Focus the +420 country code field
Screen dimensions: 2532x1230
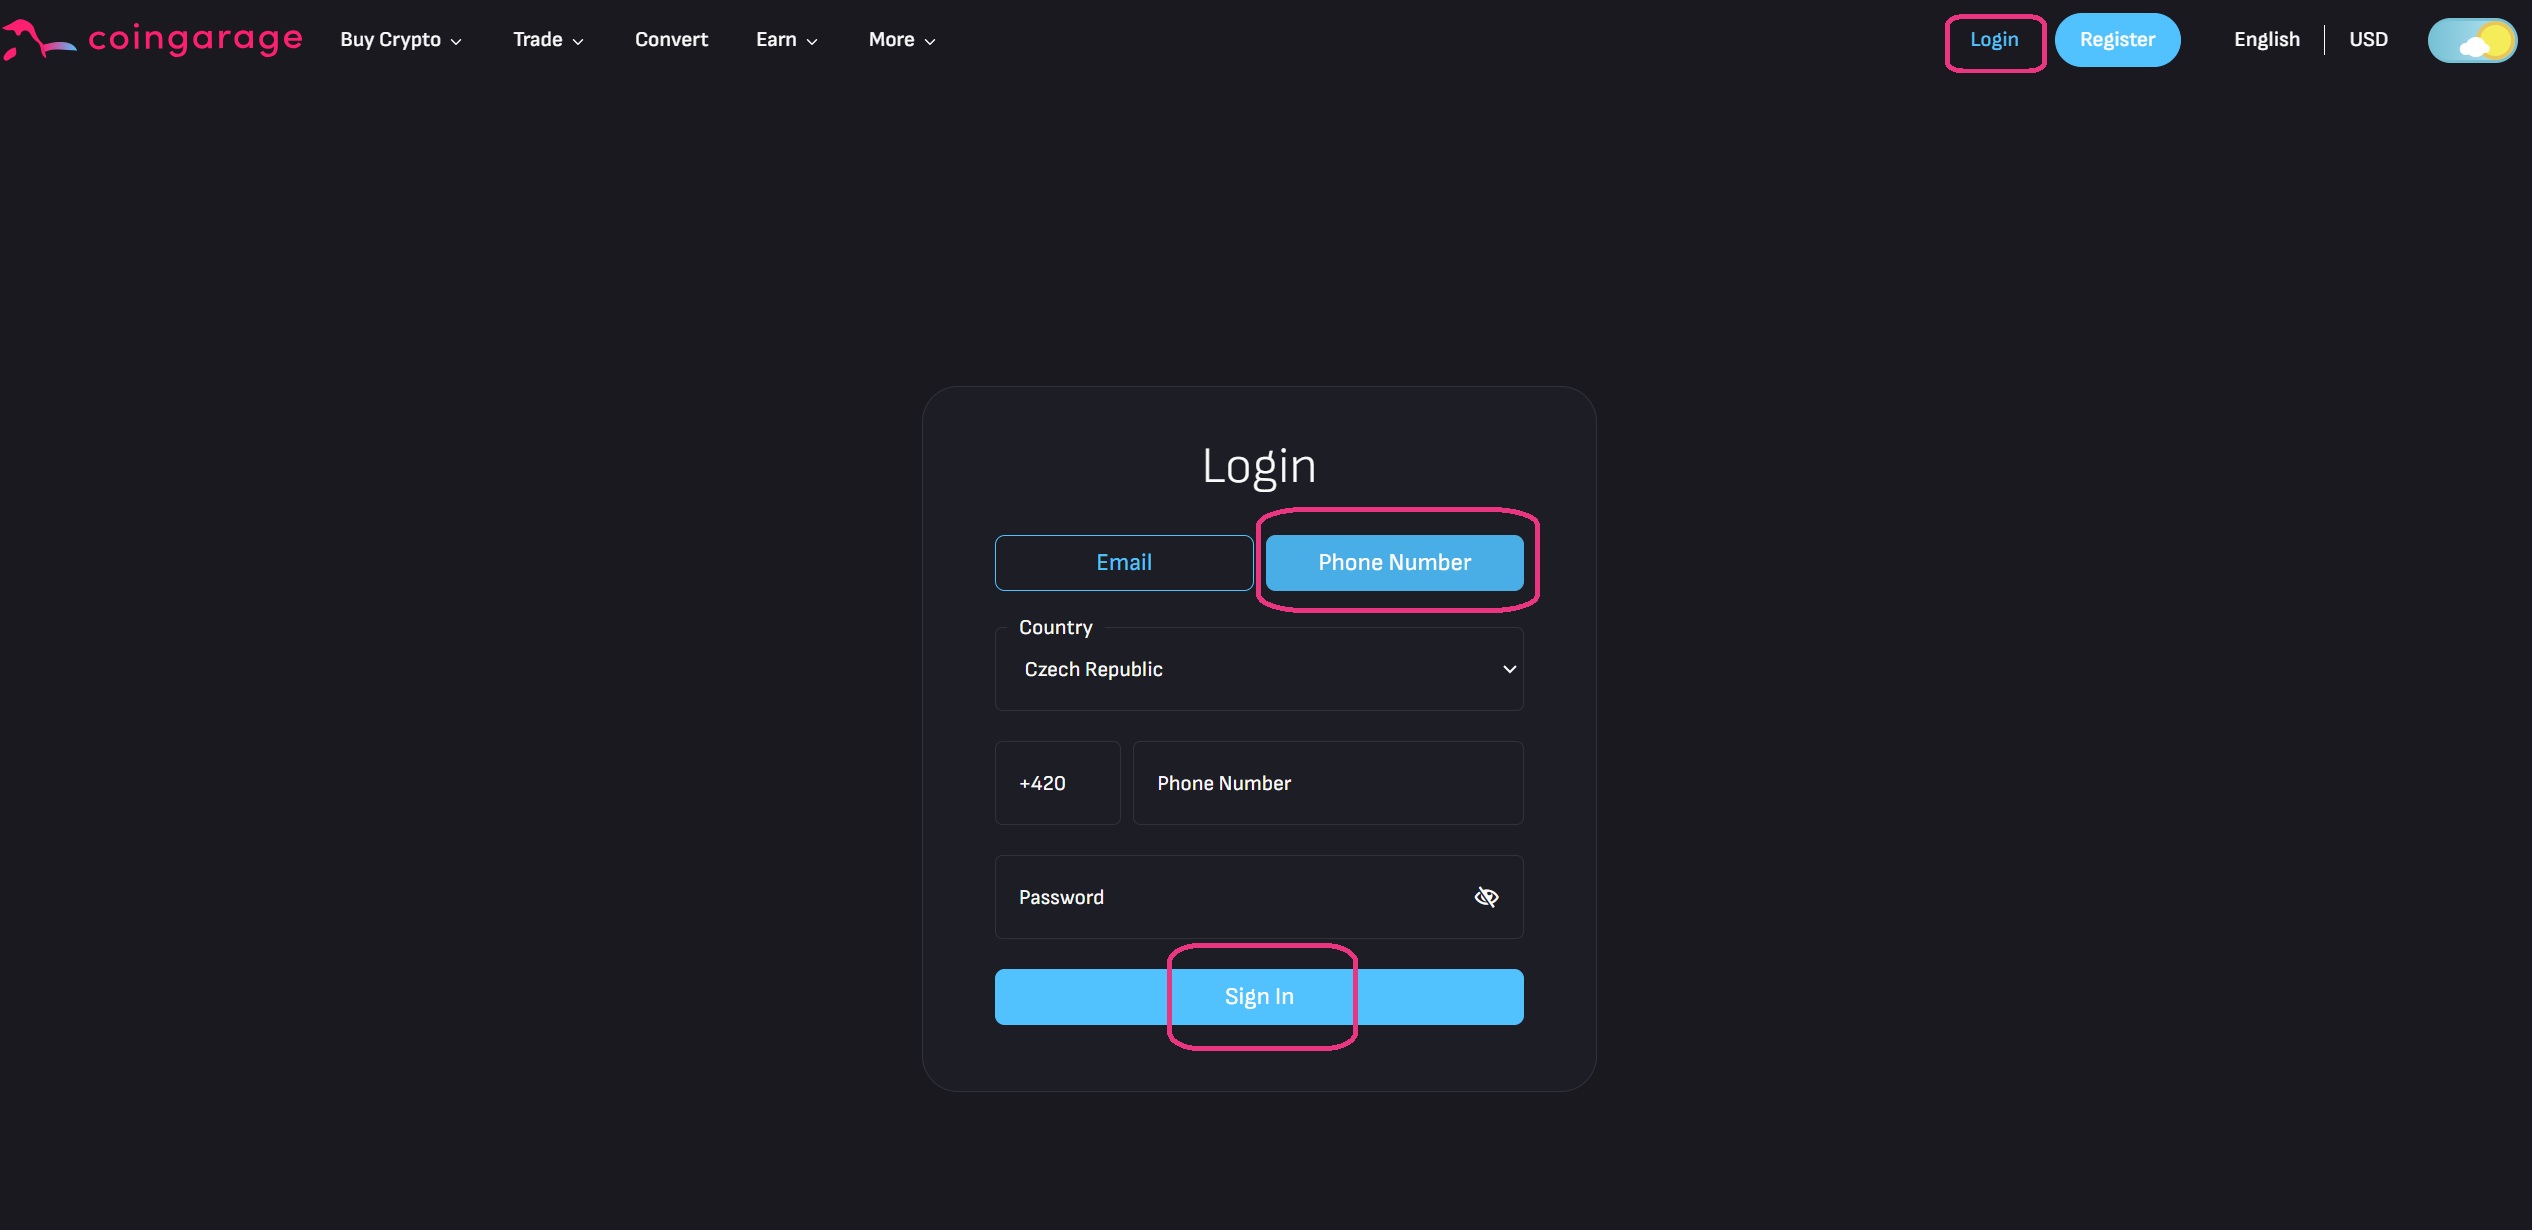[x=1058, y=783]
